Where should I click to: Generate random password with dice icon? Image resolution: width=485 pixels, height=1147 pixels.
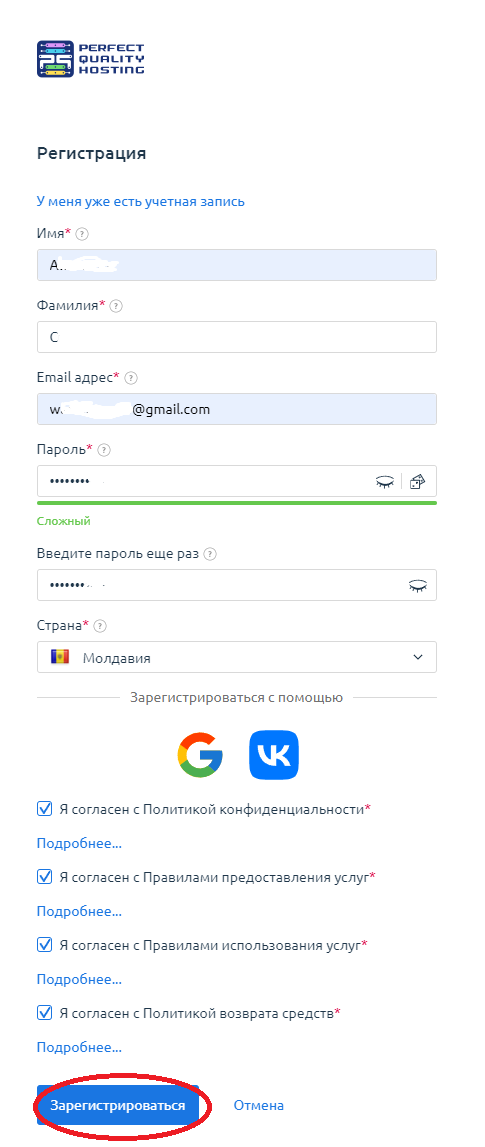point(417,481)
